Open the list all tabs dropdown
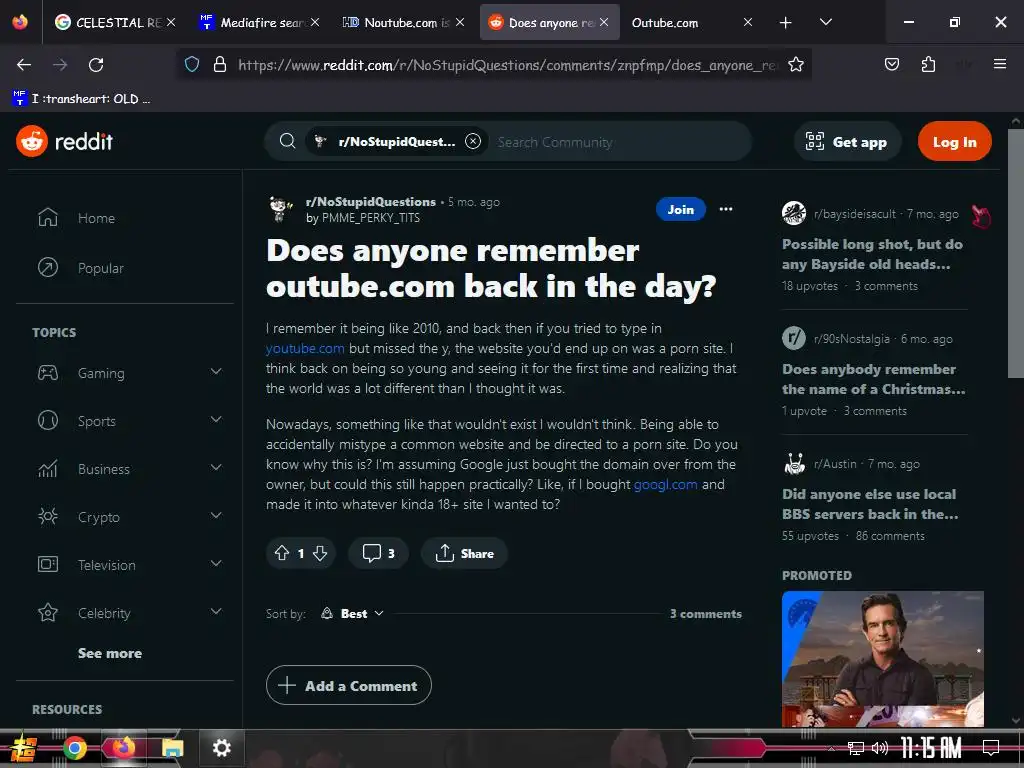Image resolution: width=1024 pixels, height=768 pixels. tap(825, 22)
